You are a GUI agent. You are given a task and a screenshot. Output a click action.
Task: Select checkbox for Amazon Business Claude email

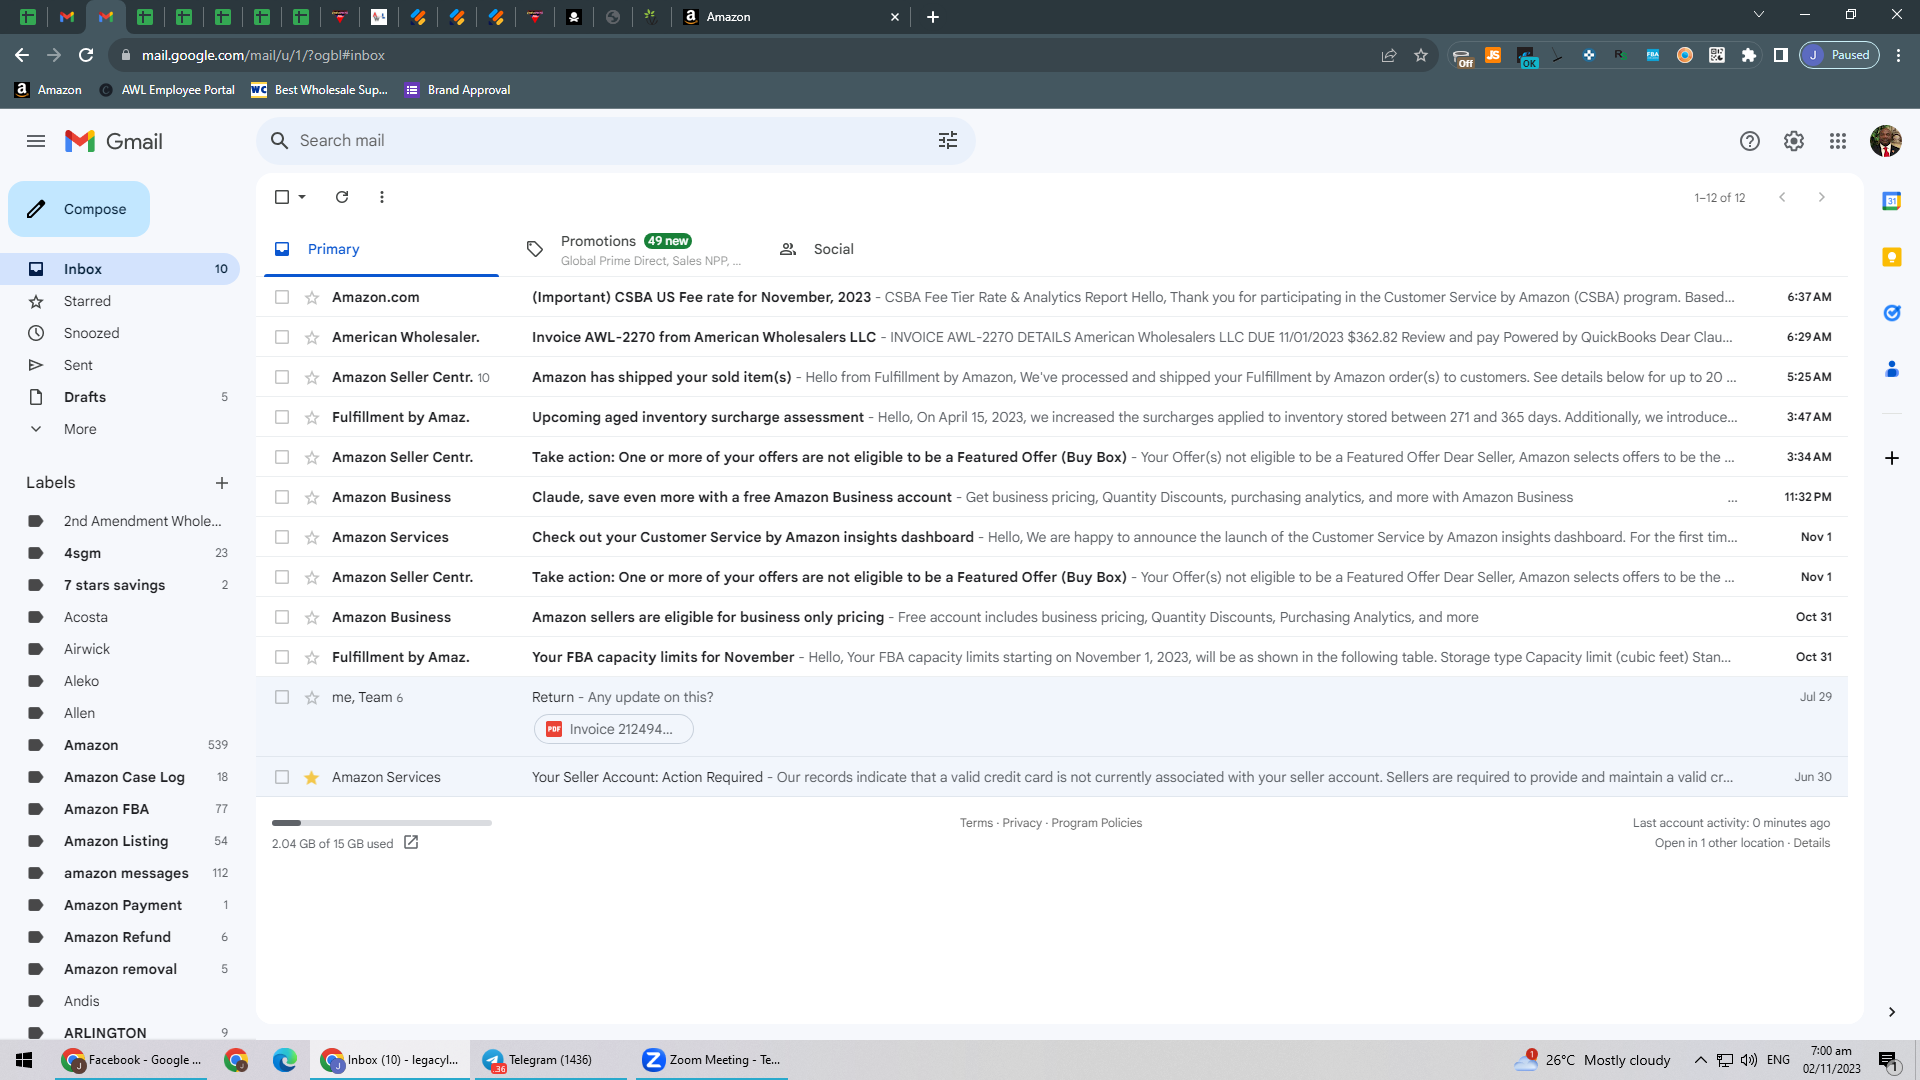(x=282, y=497)
